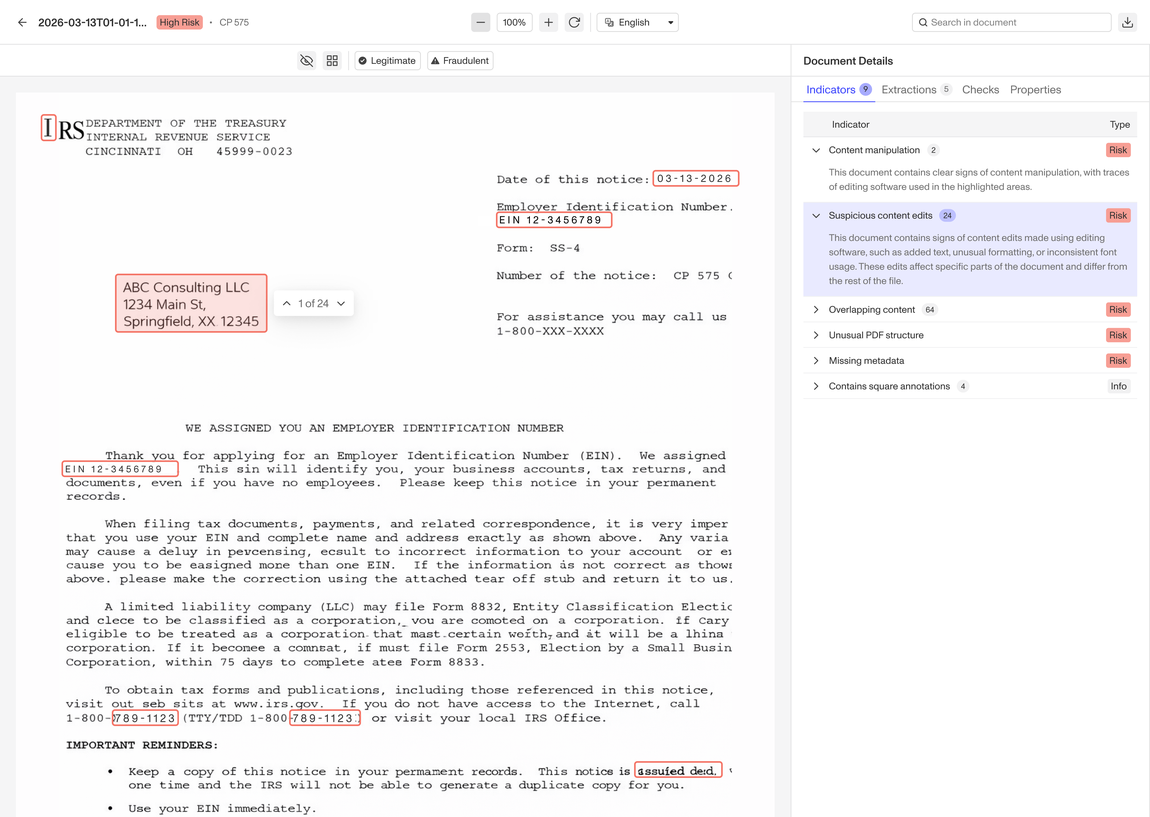Focus the Search in document field

(1011, 22)
